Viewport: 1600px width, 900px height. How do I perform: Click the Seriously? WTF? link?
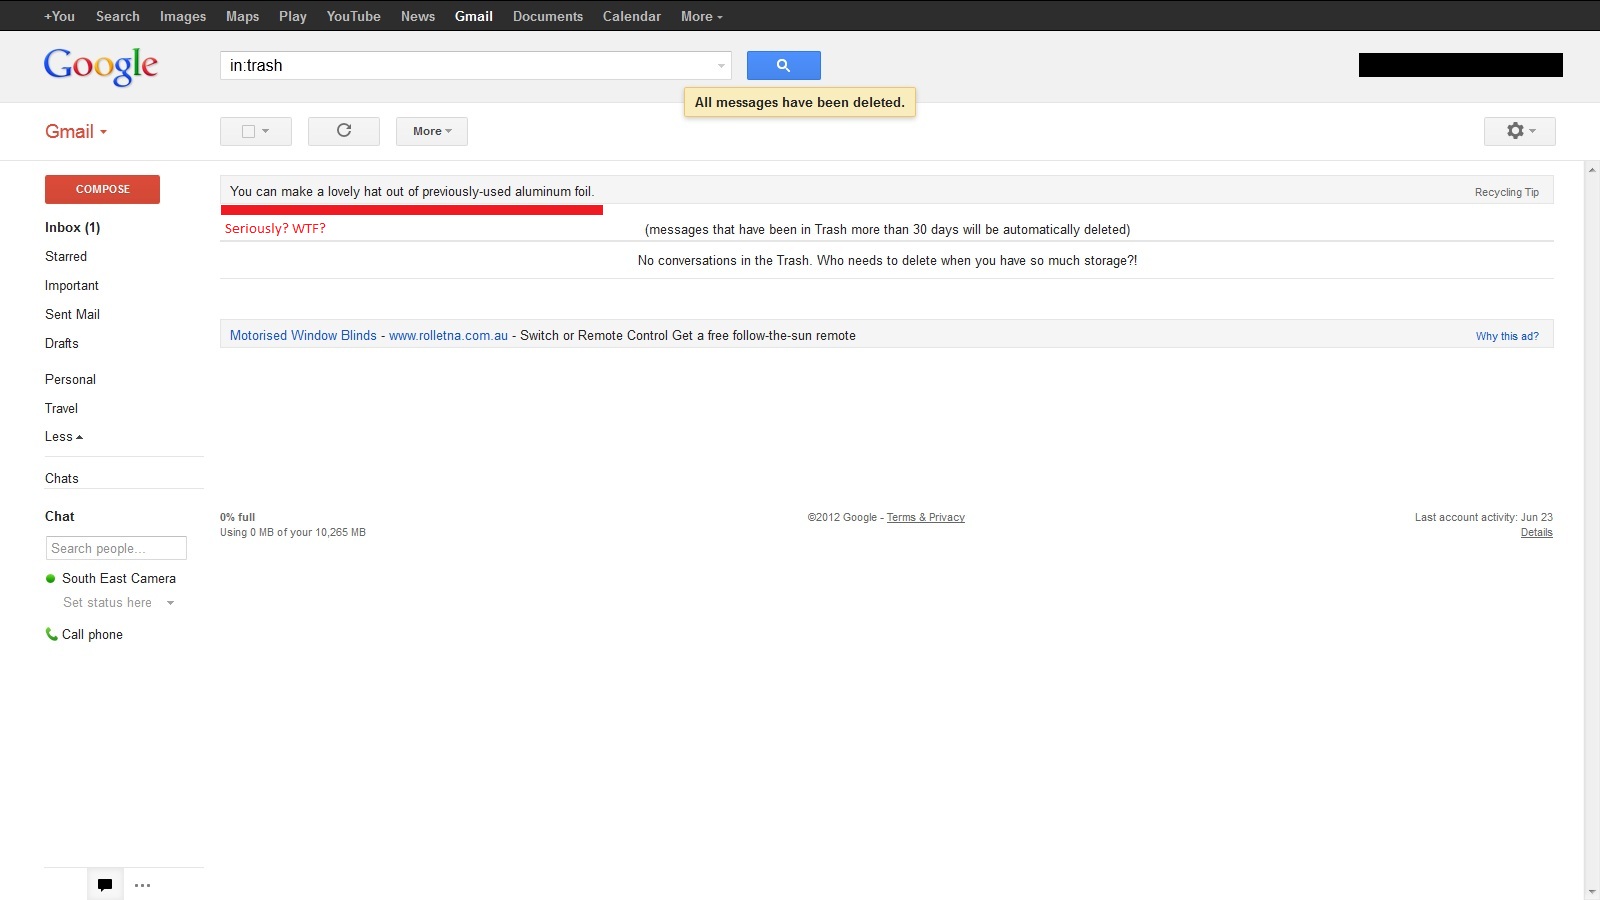point(275,228)
